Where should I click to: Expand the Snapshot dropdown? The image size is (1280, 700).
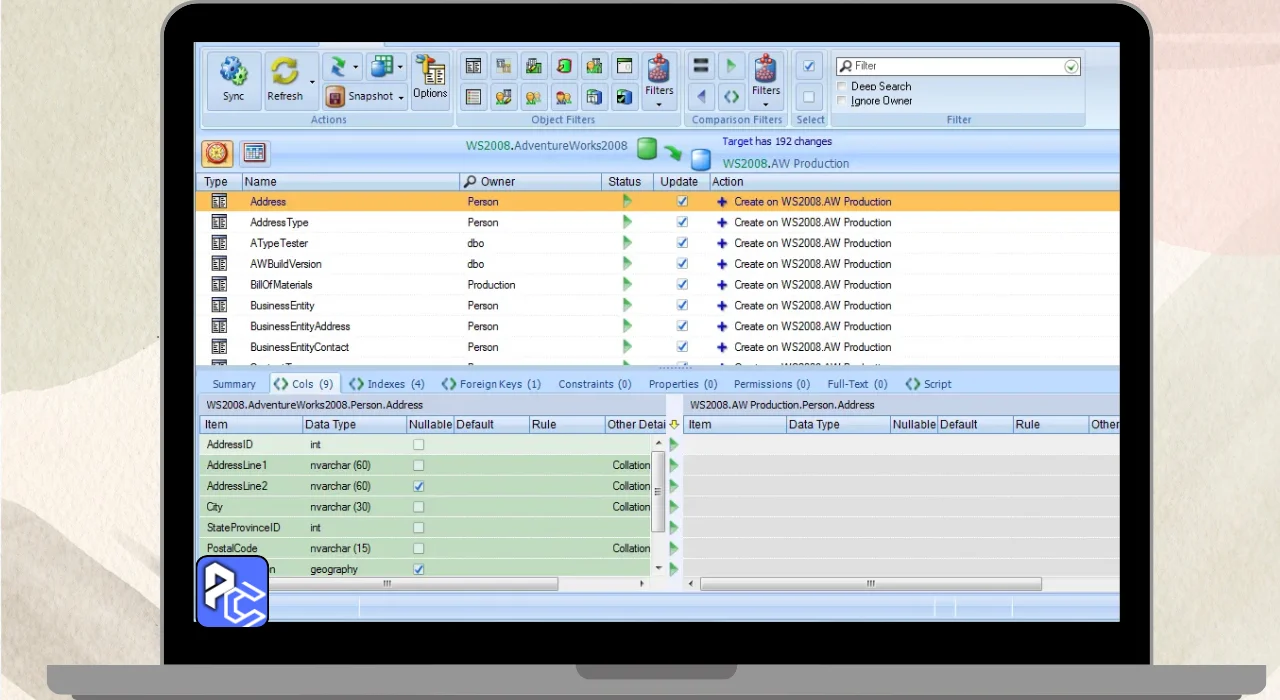pos(401,97)
